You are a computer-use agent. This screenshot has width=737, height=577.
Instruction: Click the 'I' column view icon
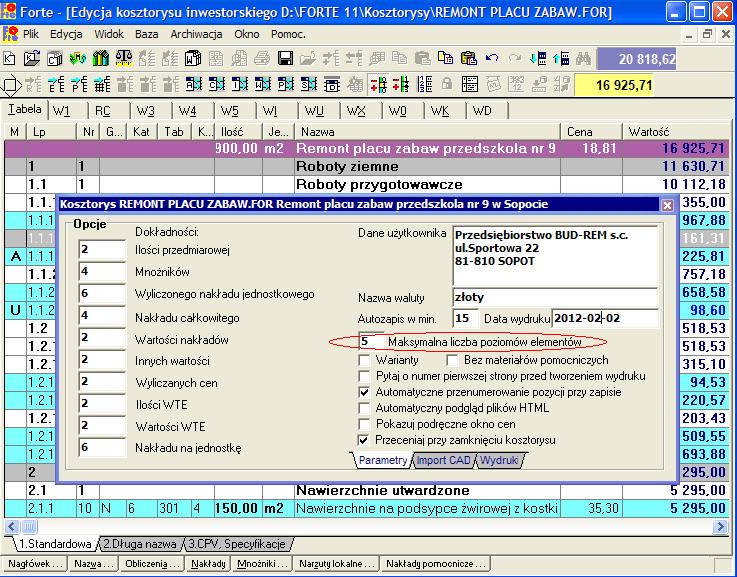(239, 85)
